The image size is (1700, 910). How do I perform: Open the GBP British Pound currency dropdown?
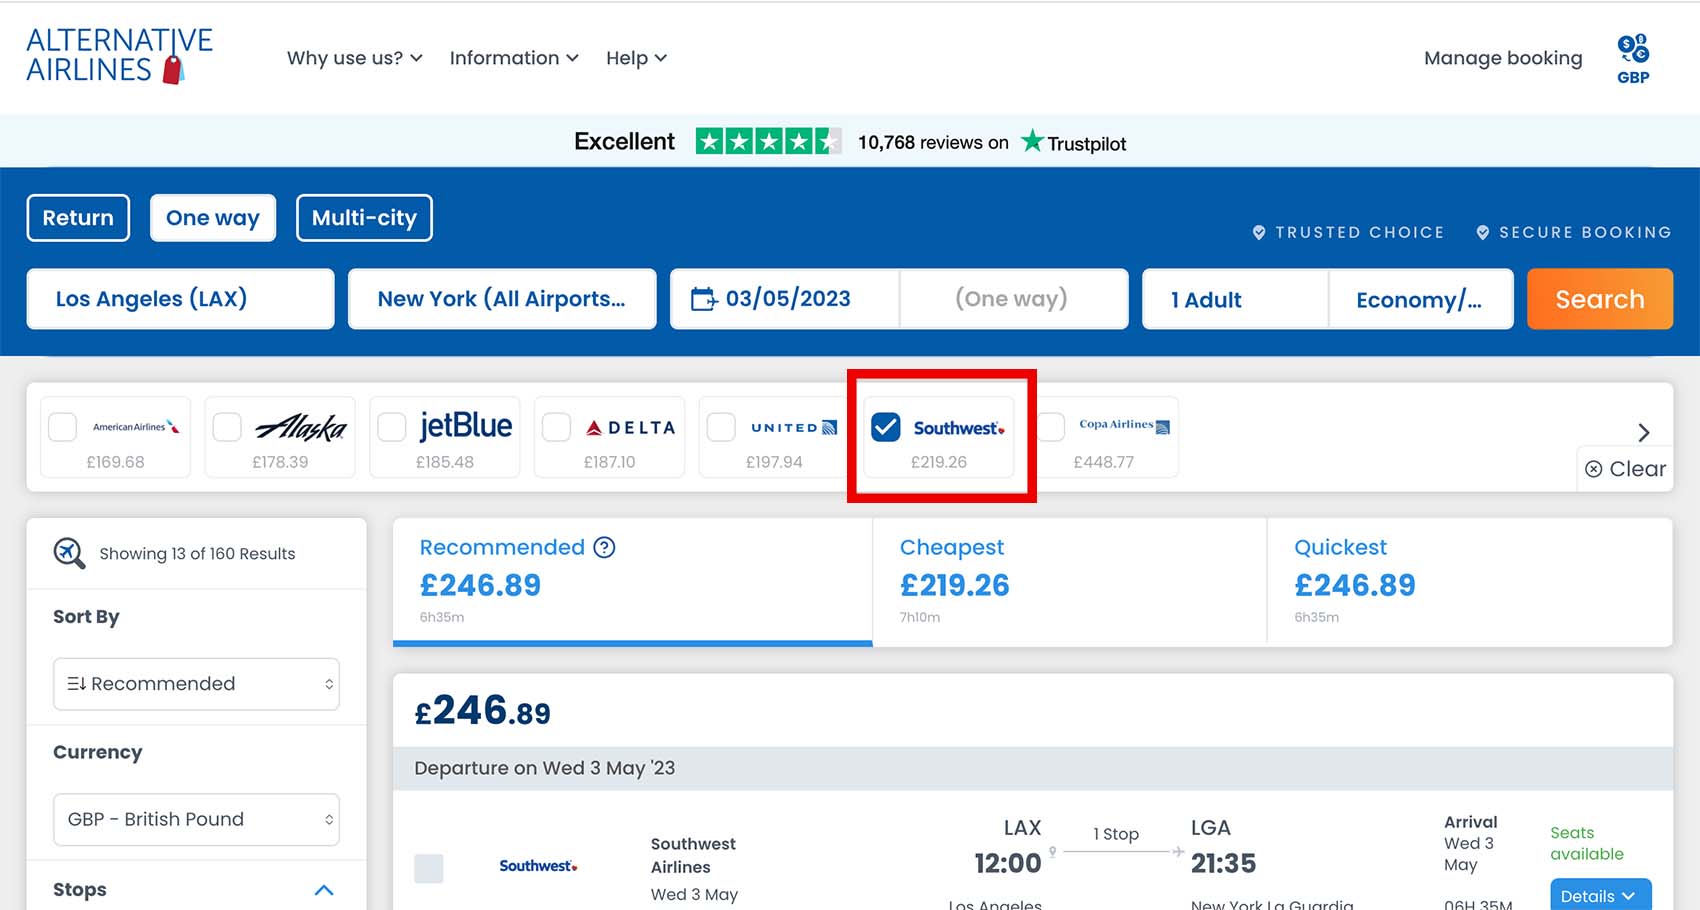point(196,819)
